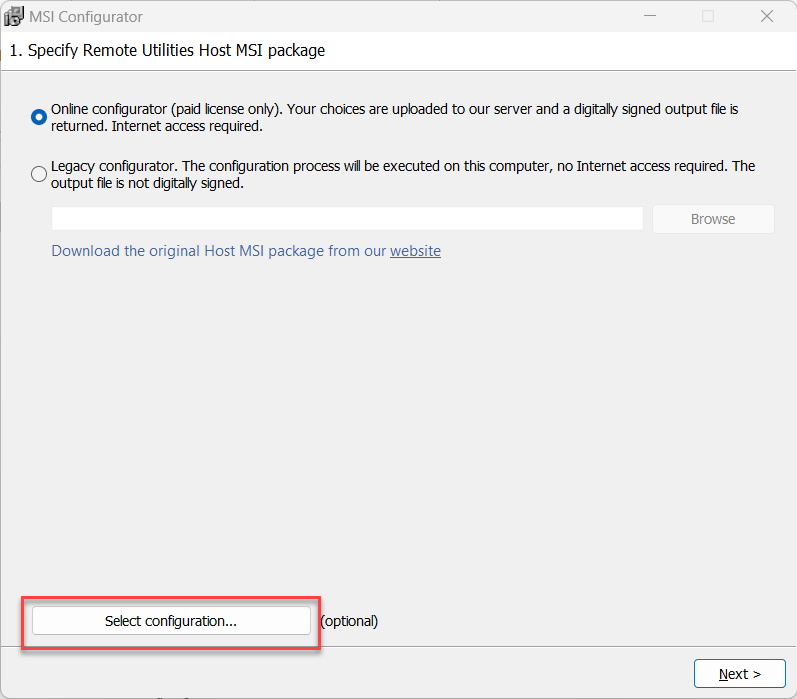Screen dimensions: 797x699
Task: Minimize the MSI Configurator window
Action: click(x=649, y=16)
